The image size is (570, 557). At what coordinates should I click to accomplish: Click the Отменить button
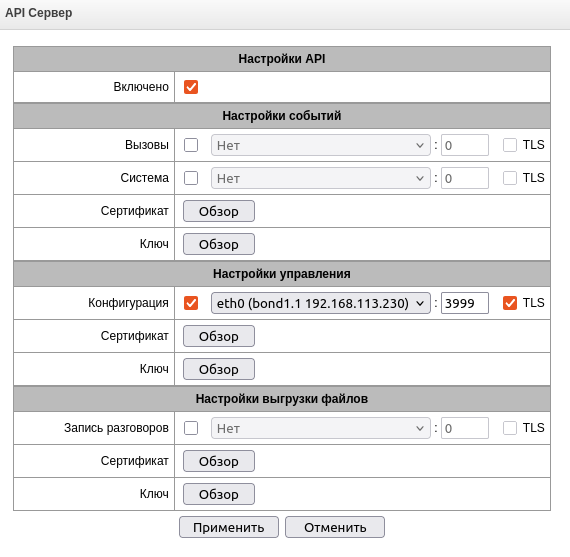tap(335, 527)
